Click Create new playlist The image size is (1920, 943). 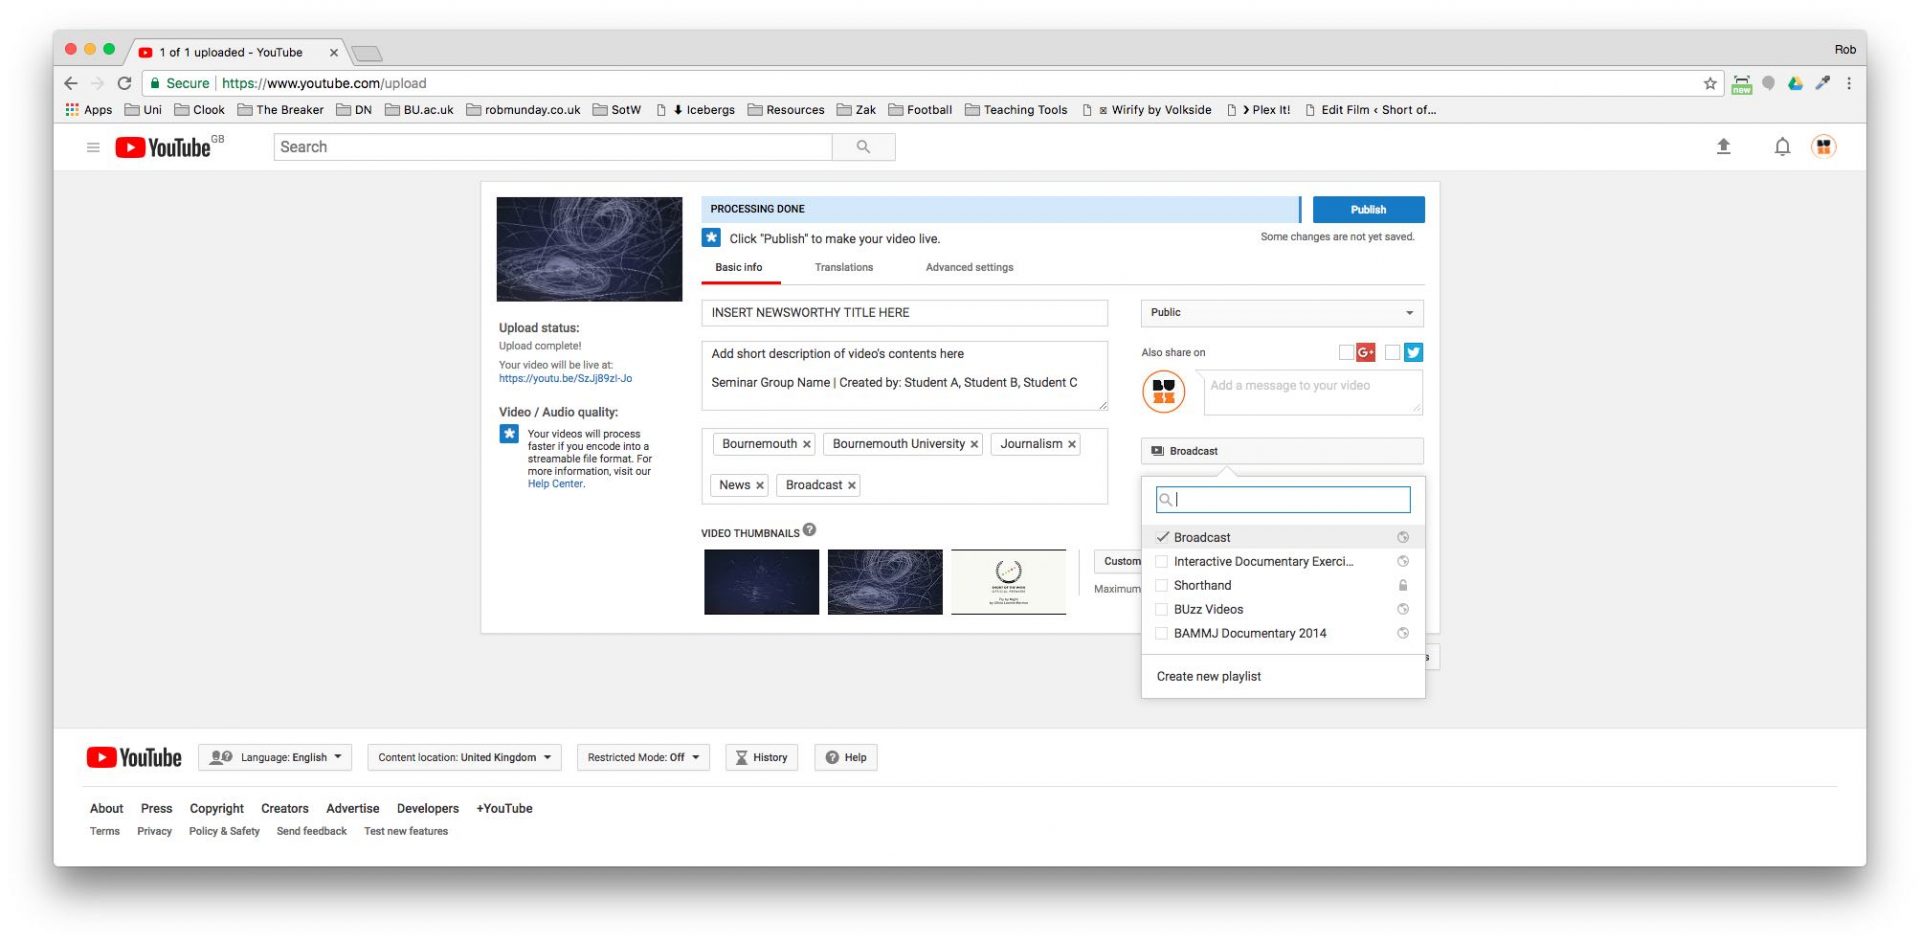(x=1208, y=677)
